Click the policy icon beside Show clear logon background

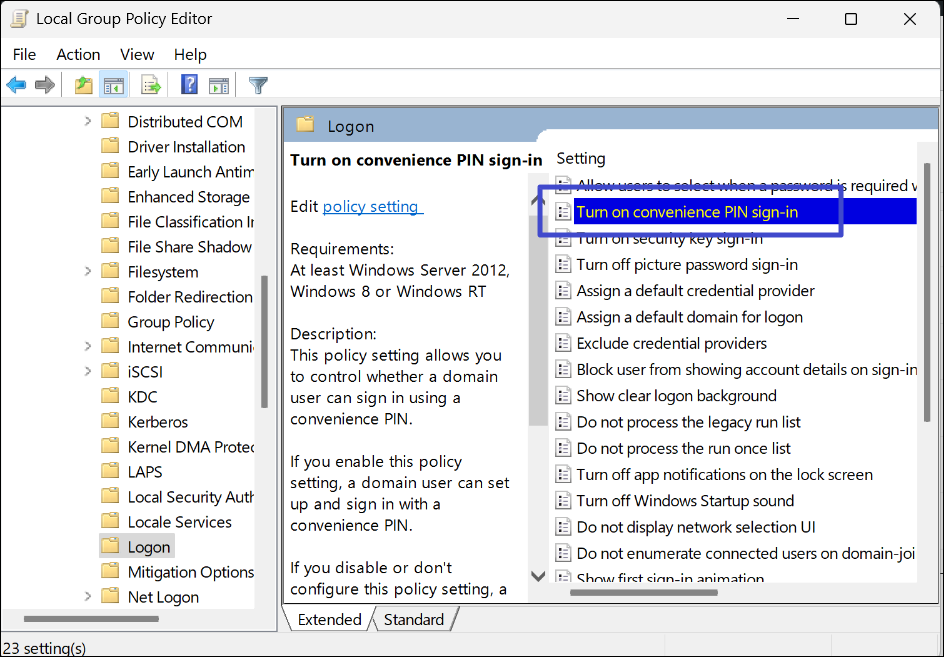[x=564, y=396]
